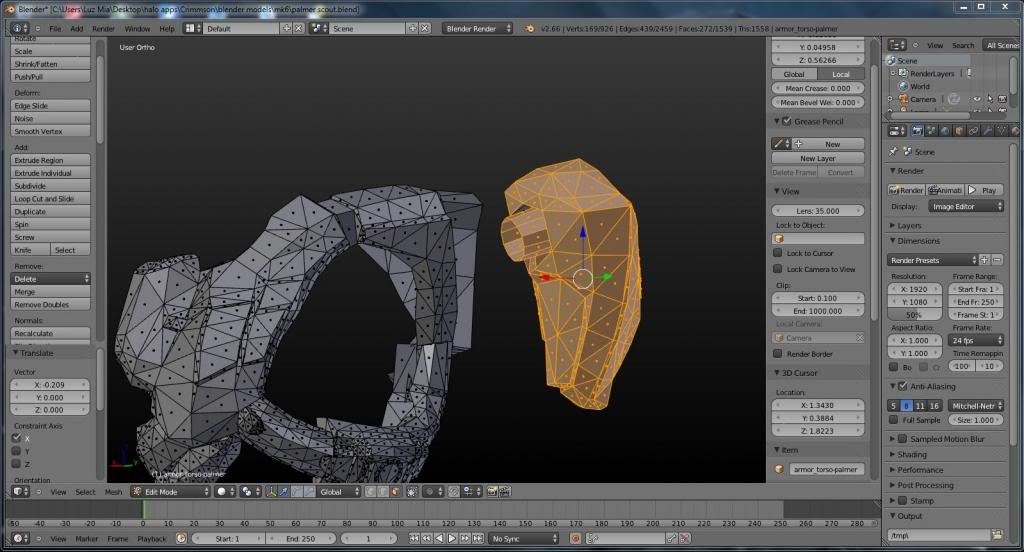Enable the Lock to Cursor checkbox

pos(778,253)
